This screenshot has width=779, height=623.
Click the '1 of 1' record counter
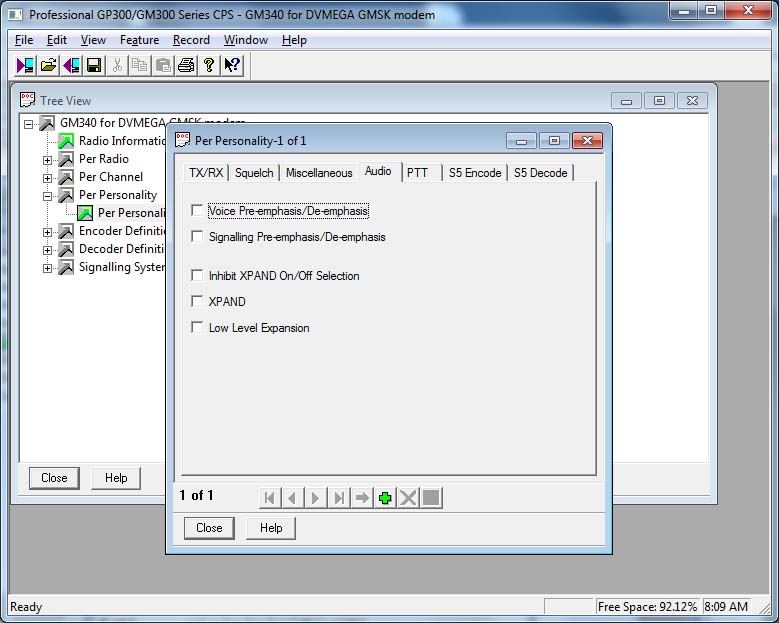click(196, 495)
